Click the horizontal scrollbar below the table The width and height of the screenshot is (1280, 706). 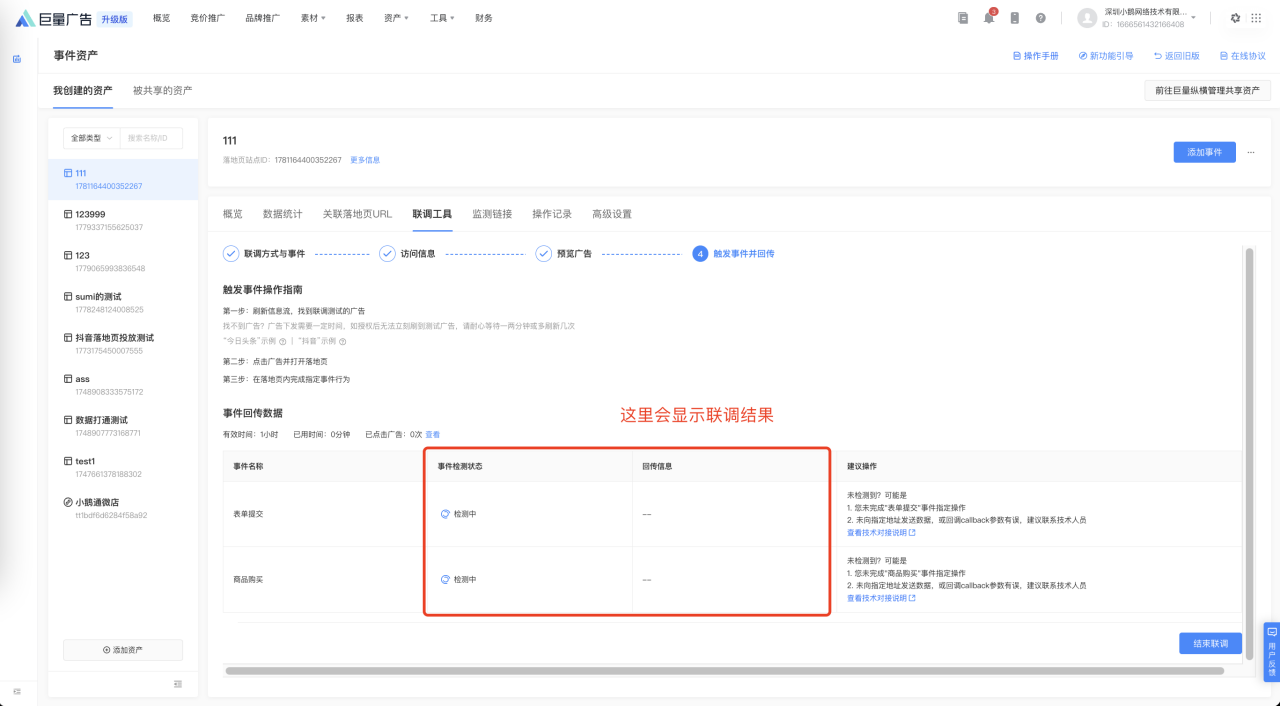point(725,671)
